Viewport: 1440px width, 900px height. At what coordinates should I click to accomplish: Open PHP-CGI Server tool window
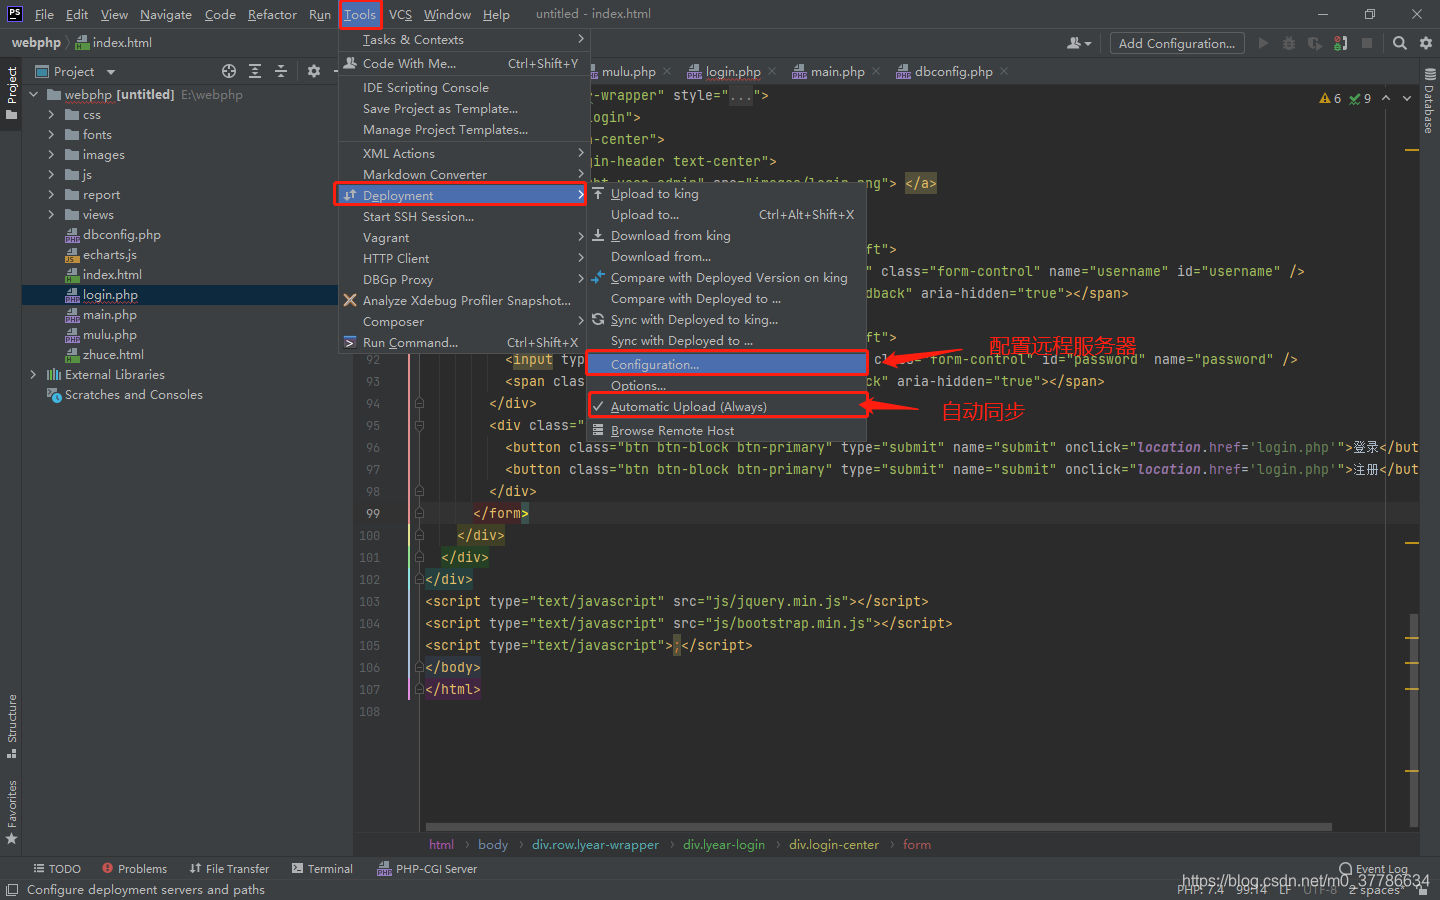pyautogui.click(x=427, y=869)
